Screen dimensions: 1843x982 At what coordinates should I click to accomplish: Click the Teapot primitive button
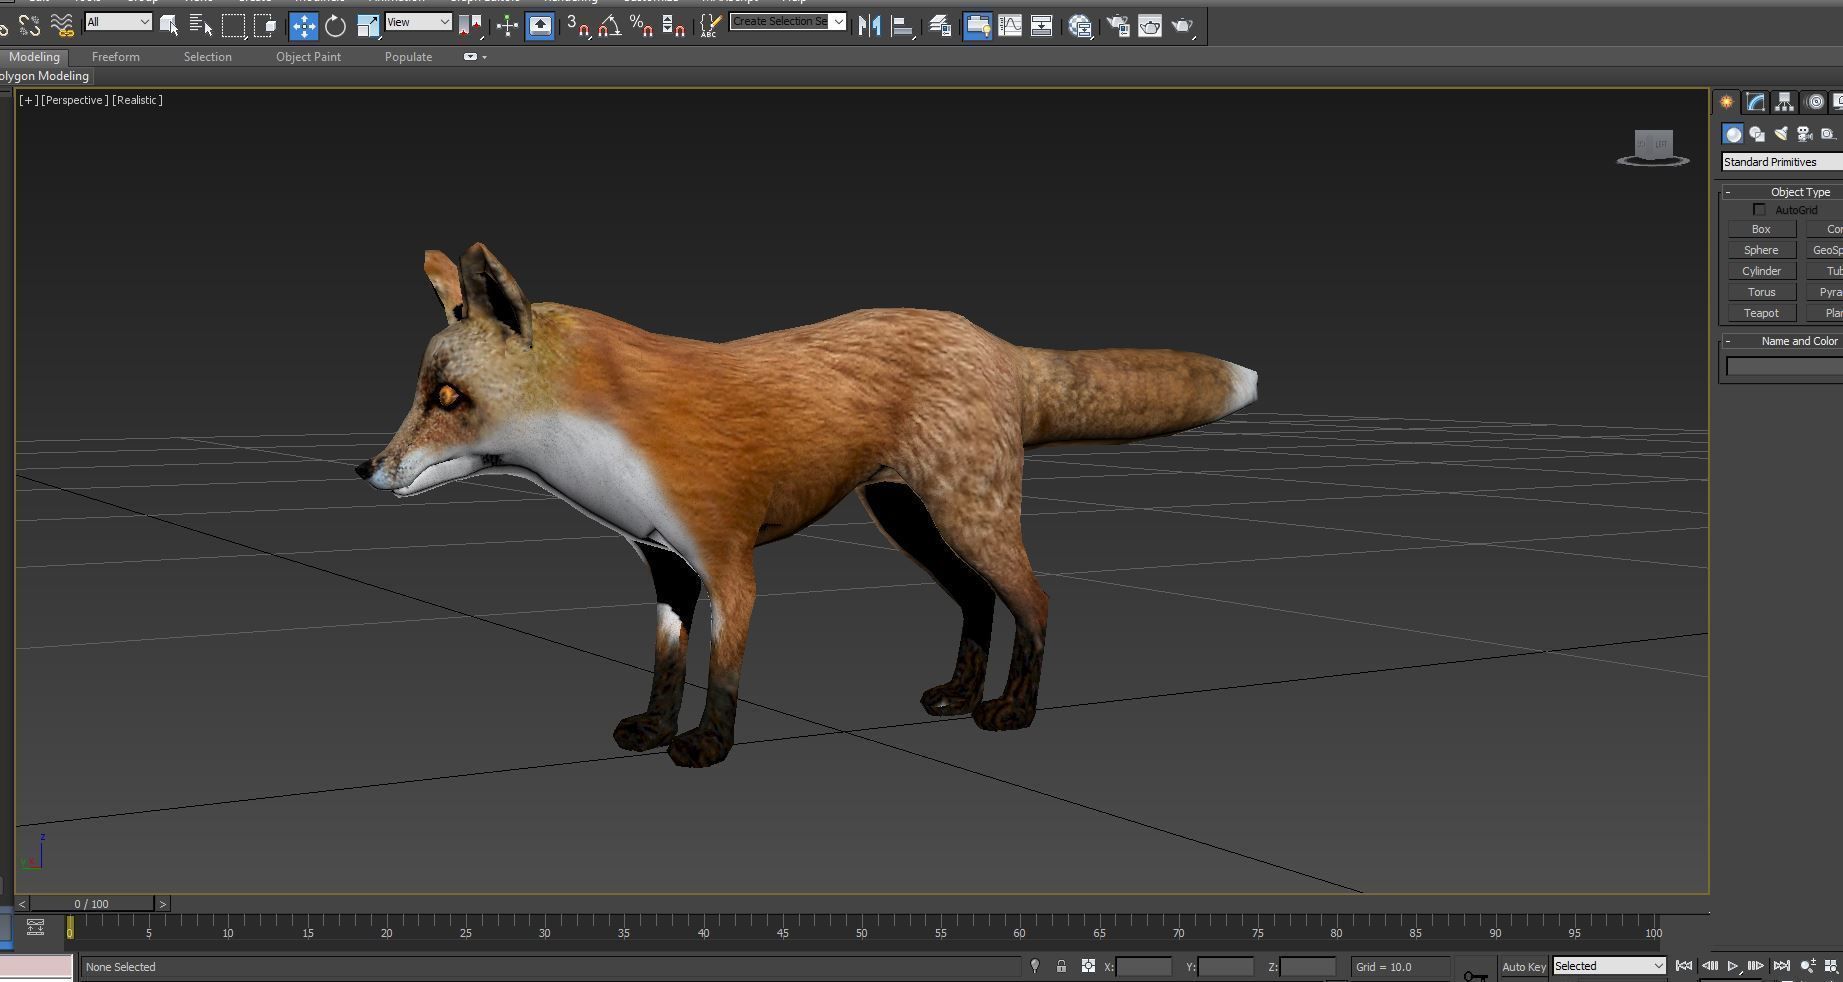[x=1761, y=313]
